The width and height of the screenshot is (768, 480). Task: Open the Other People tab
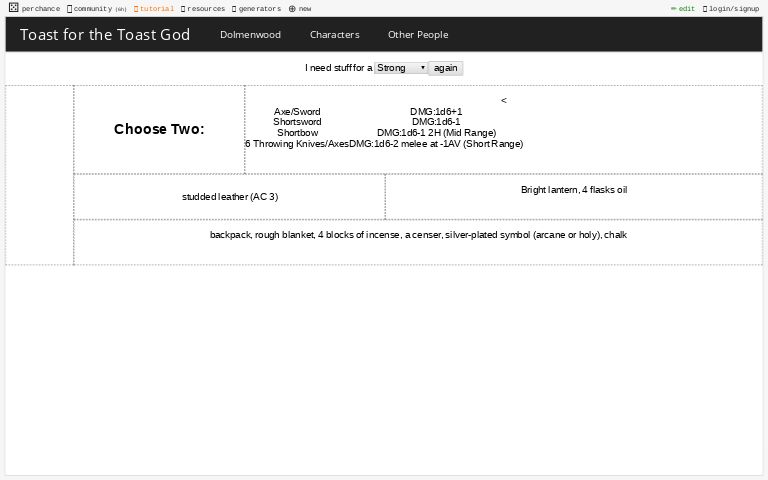click(x=418, y=35)
